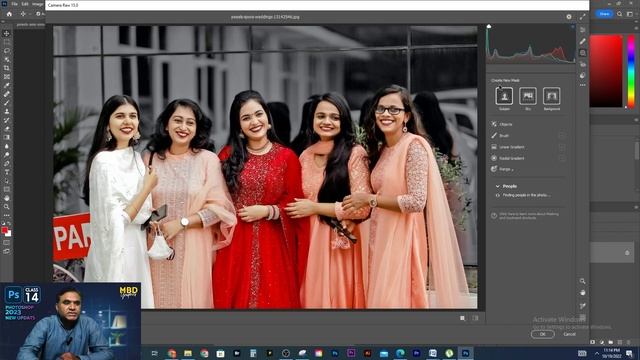
Task: Select the Zoom tool in Photoshop toolbar
Action: coord(6,207)
